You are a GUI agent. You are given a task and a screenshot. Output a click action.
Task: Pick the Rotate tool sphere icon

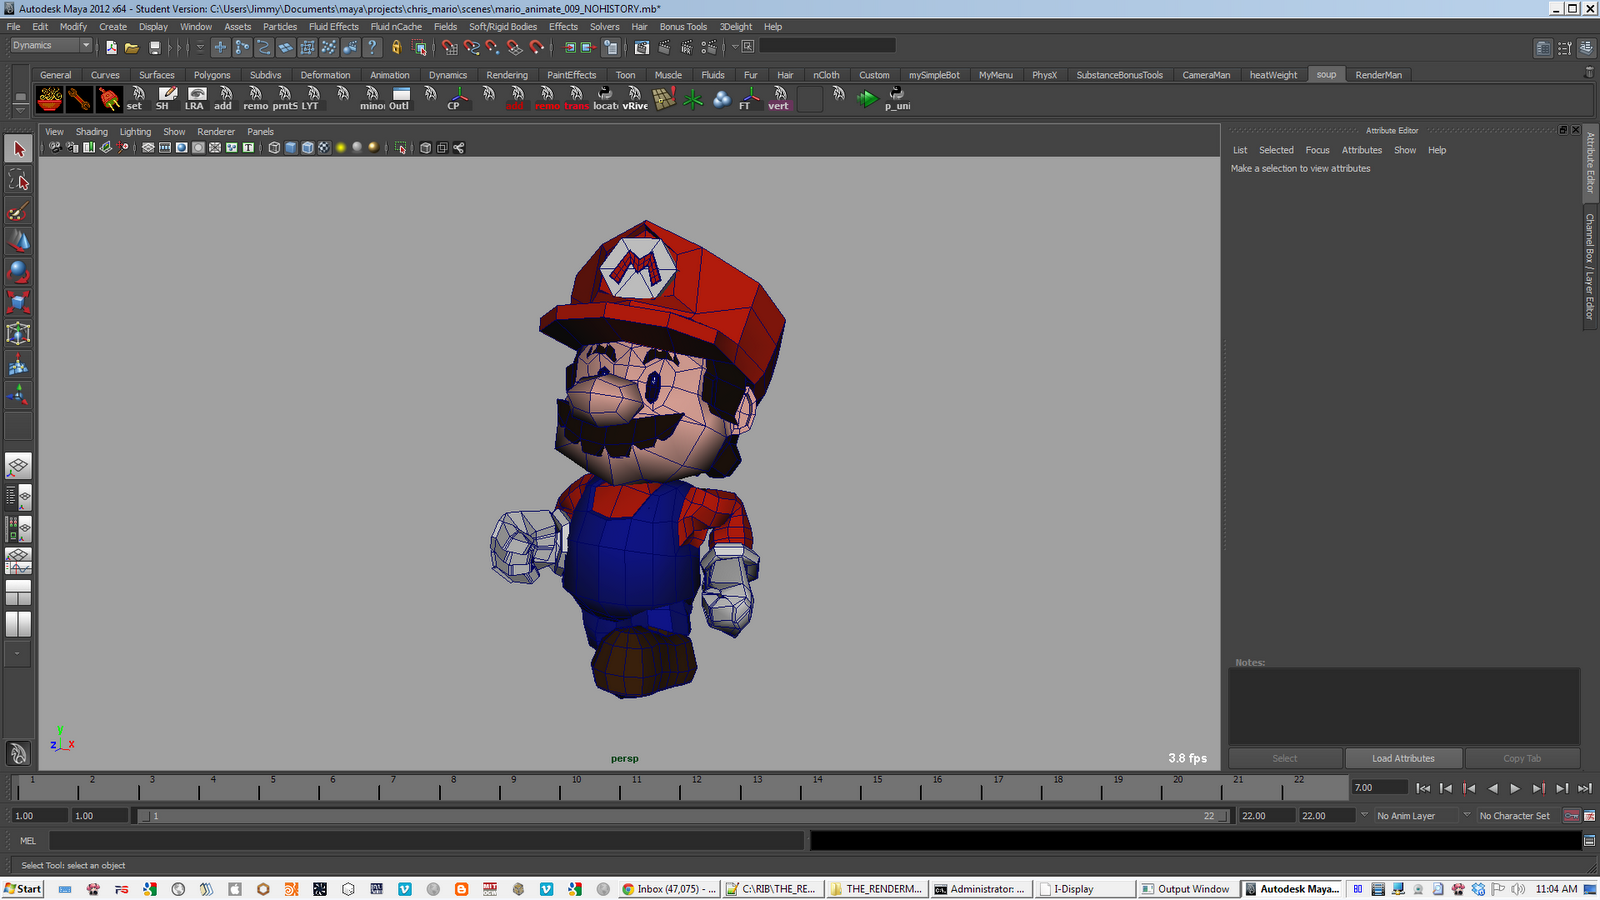(18, 272)
